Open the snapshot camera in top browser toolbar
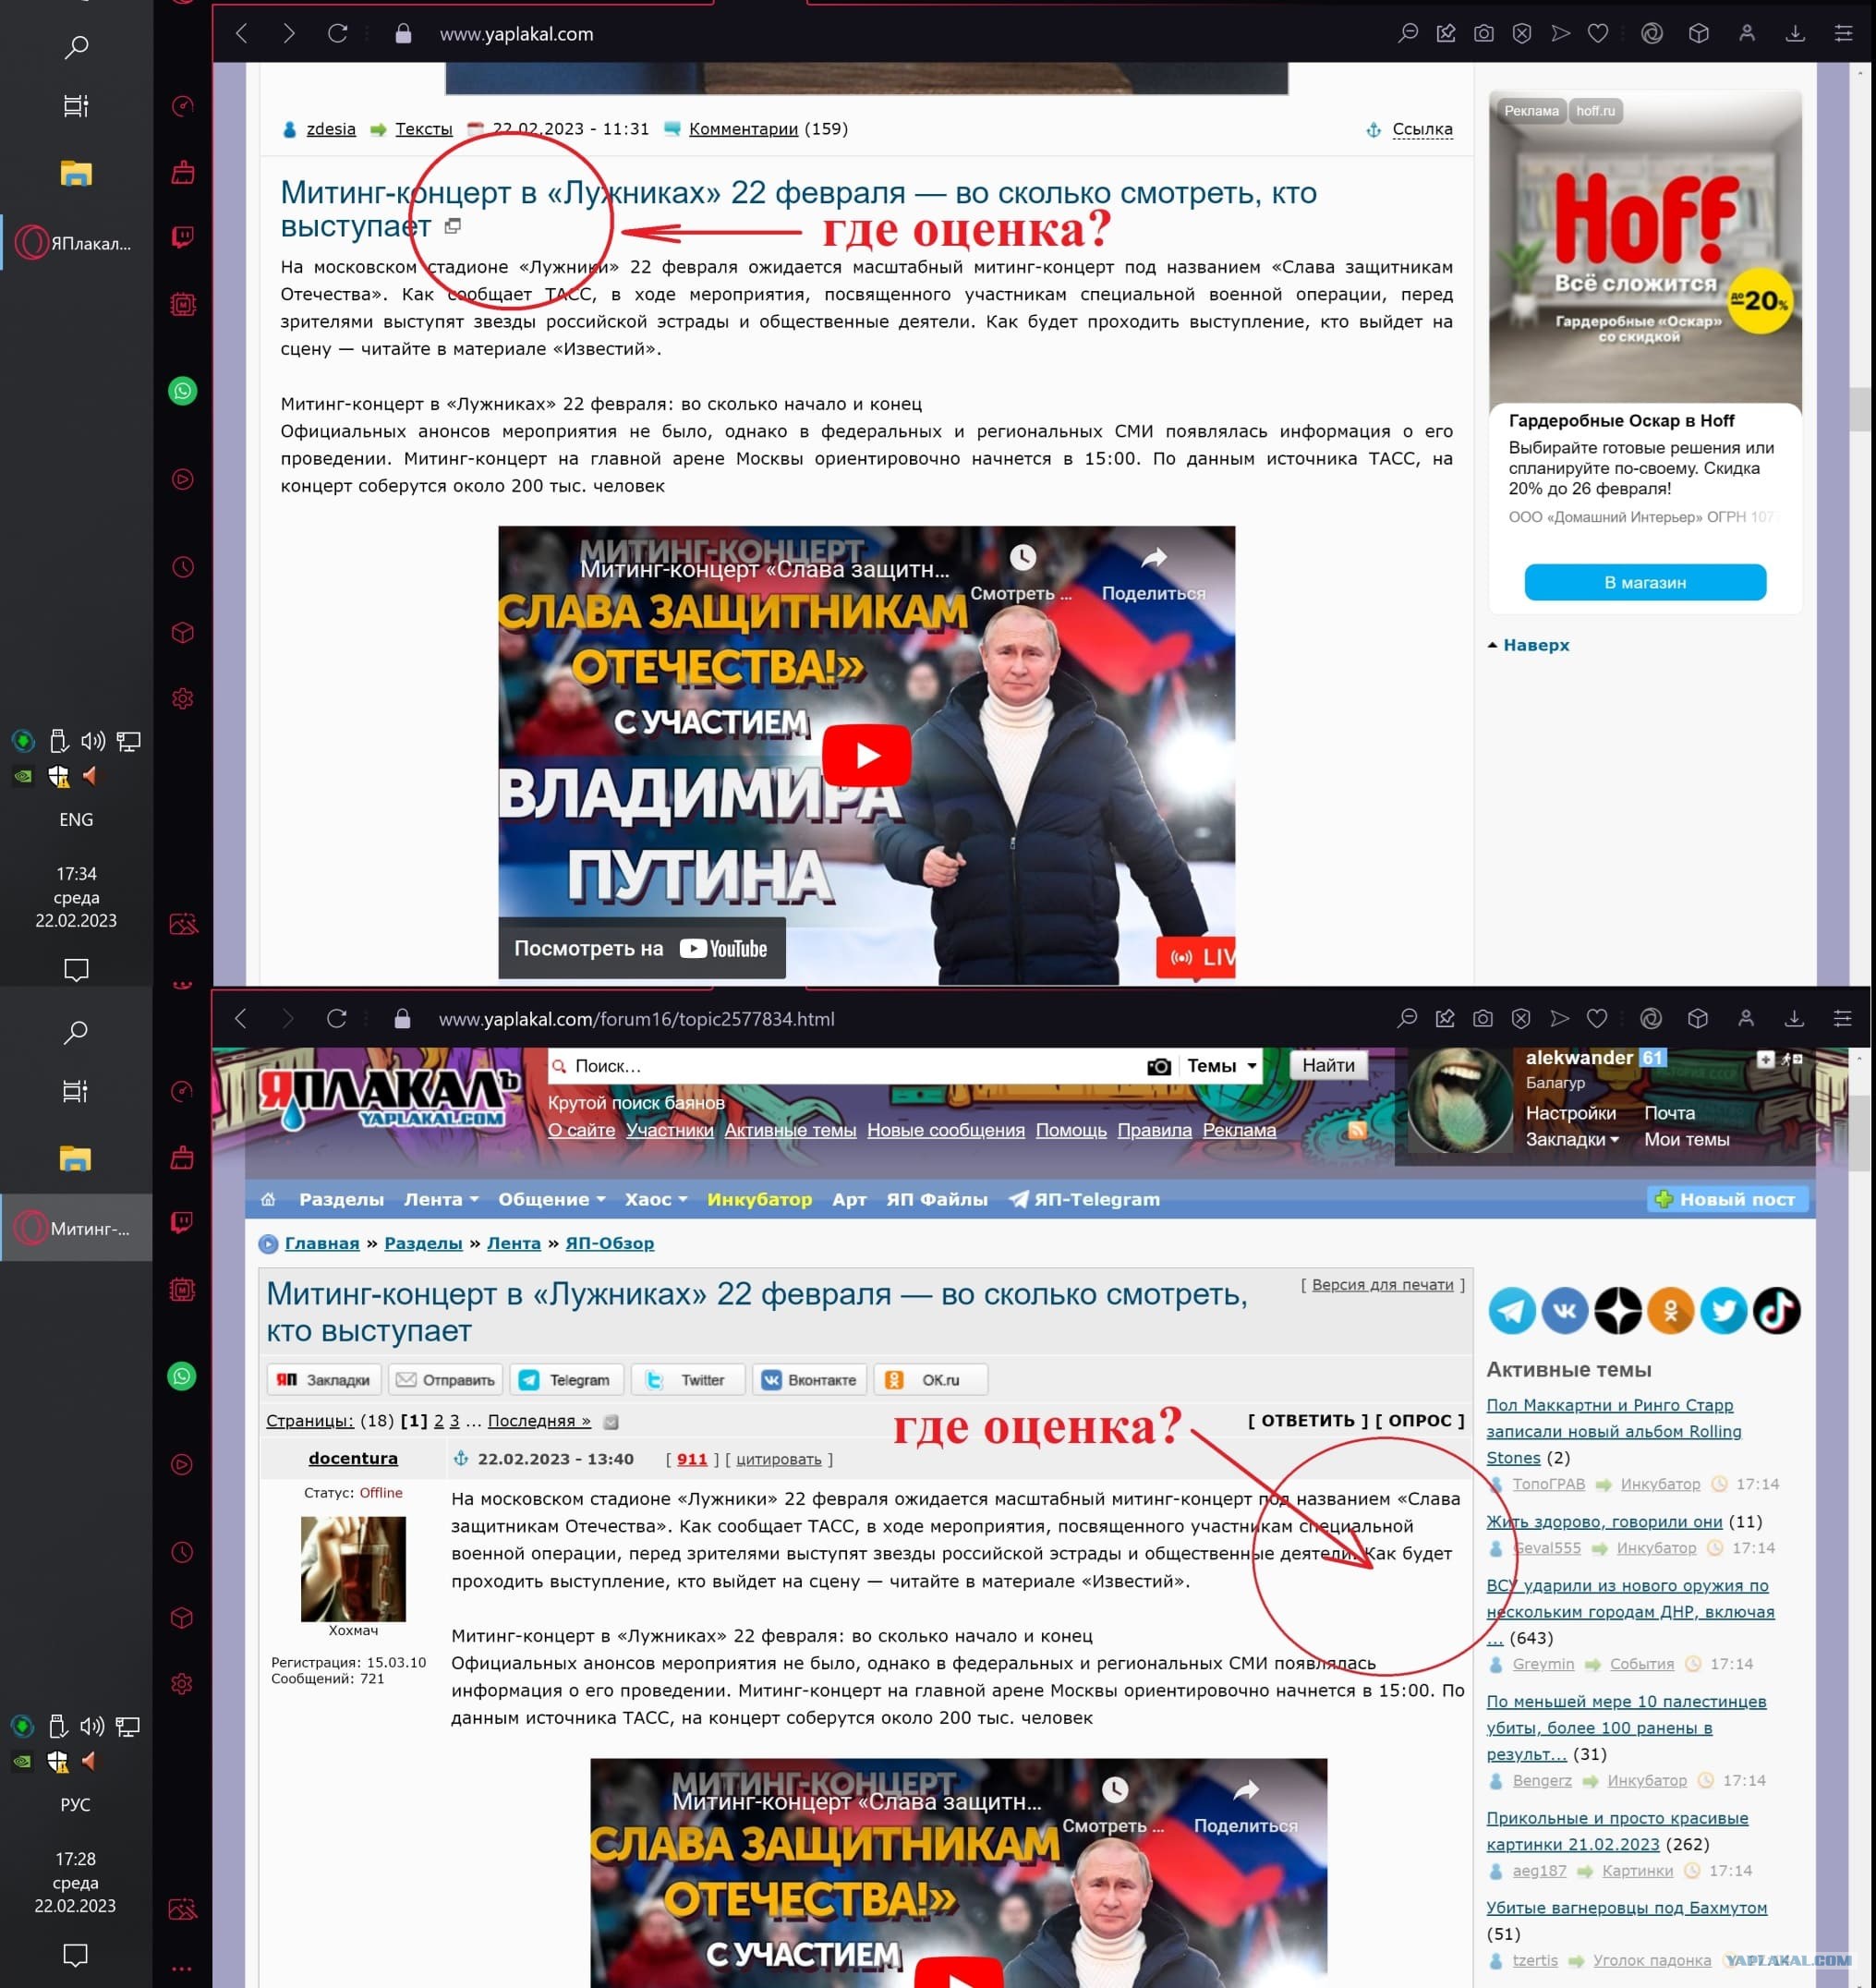The height and width of the screenshot is (1988, 1876). (1484, 34)
